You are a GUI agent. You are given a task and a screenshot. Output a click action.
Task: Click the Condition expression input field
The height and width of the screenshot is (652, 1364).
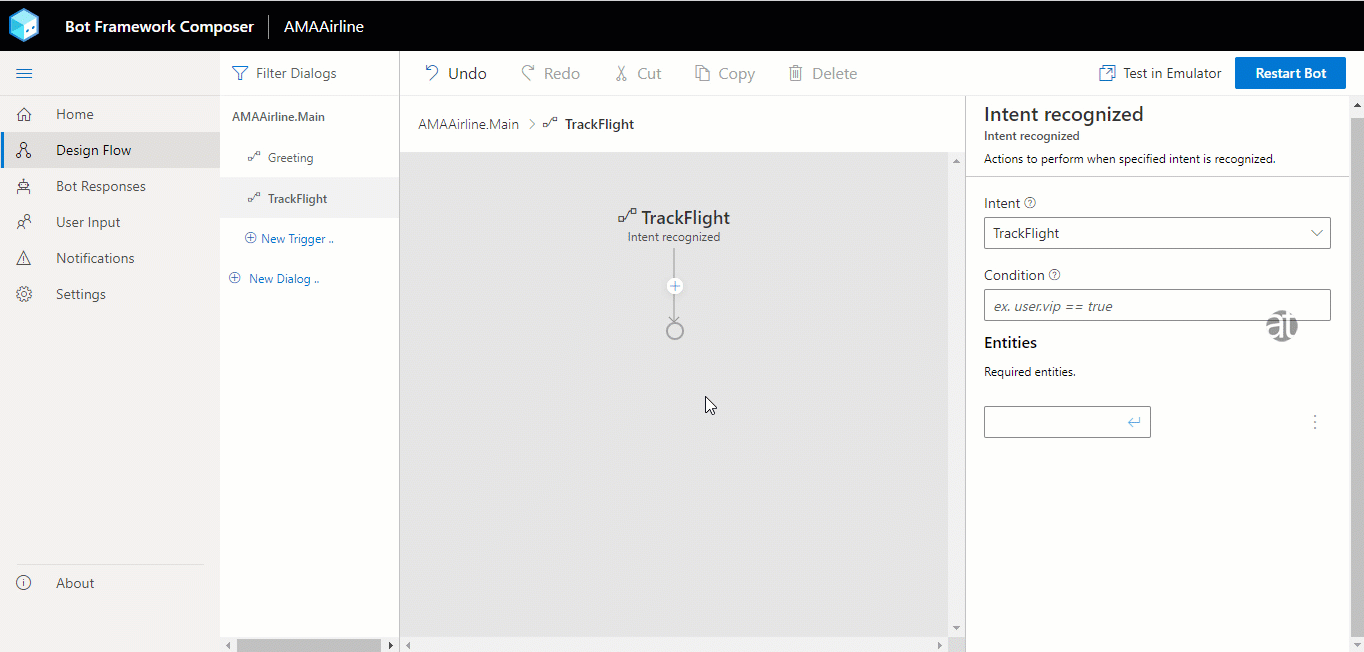(x=1157, y=306)
